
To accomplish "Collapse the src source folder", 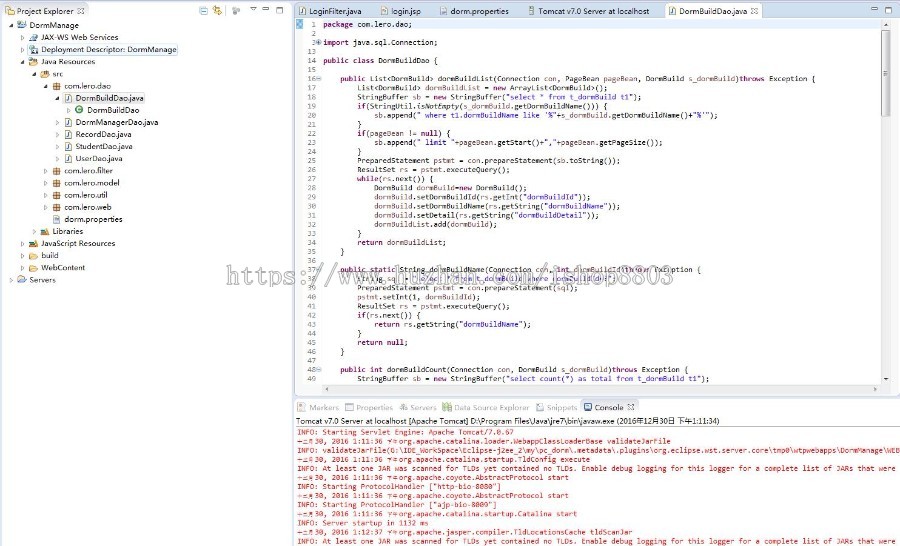I will click(x=34, y=73).
